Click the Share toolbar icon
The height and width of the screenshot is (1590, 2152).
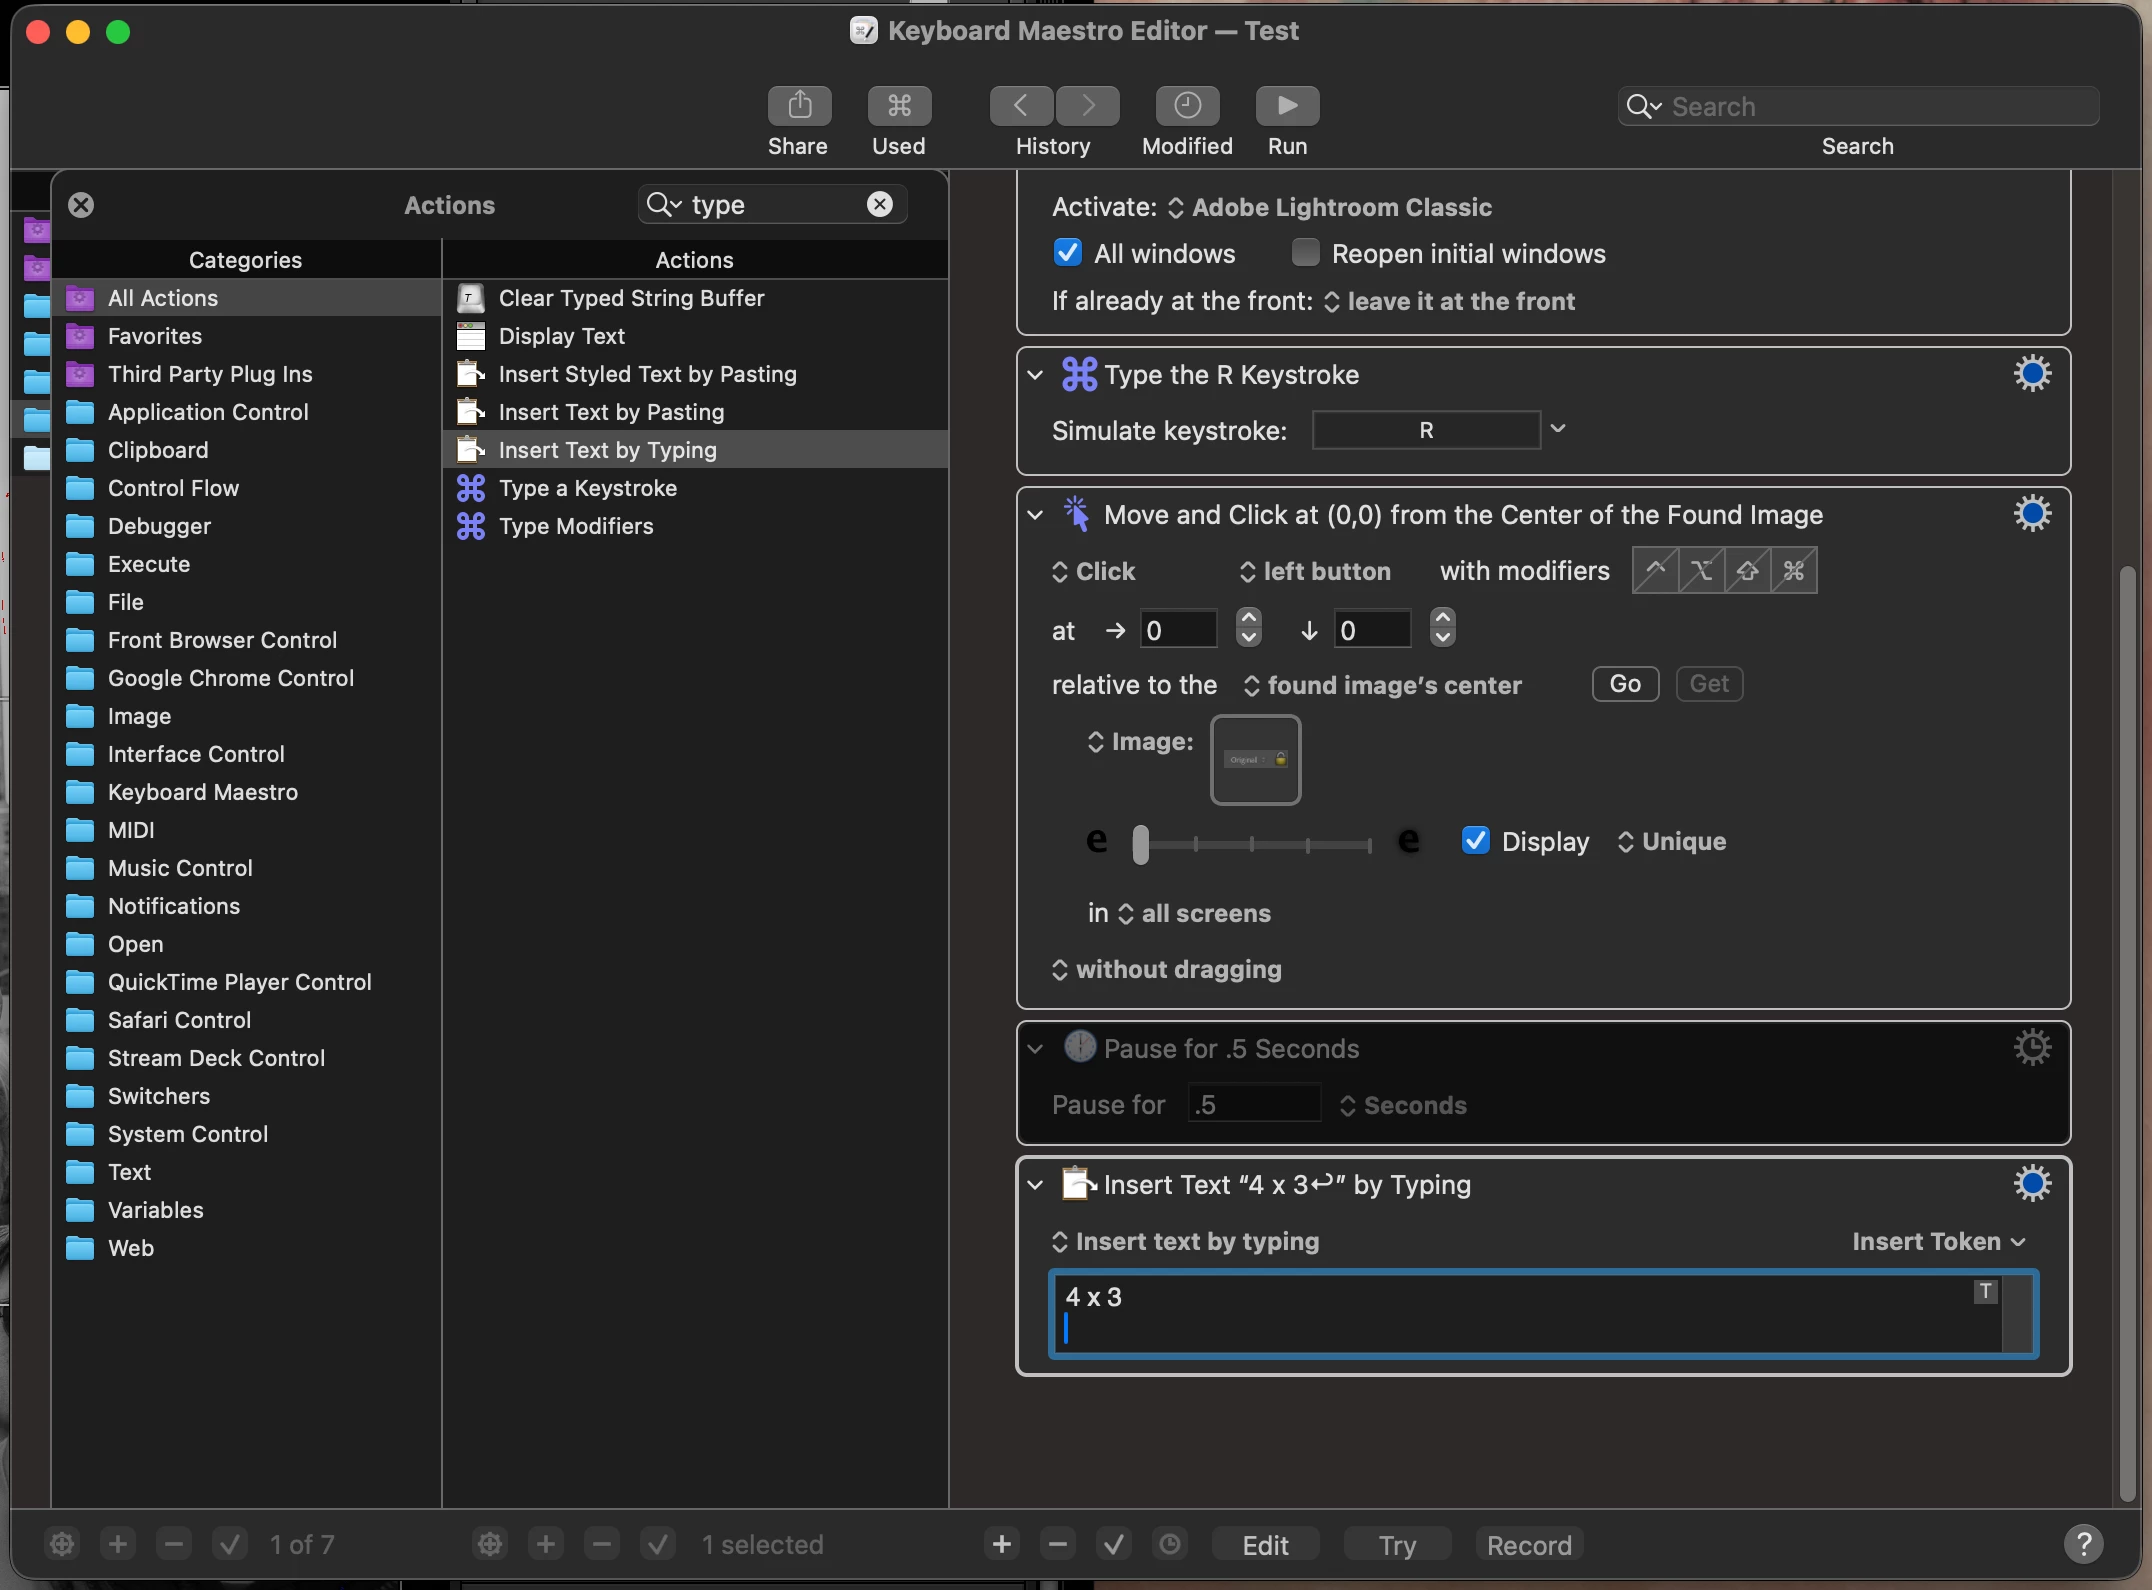(x=798, y=106)
